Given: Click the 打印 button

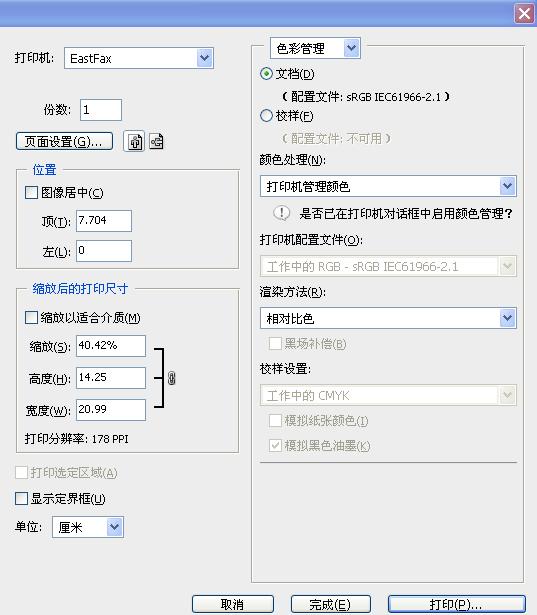Looking at the screenshot, I should coord(456,604).
